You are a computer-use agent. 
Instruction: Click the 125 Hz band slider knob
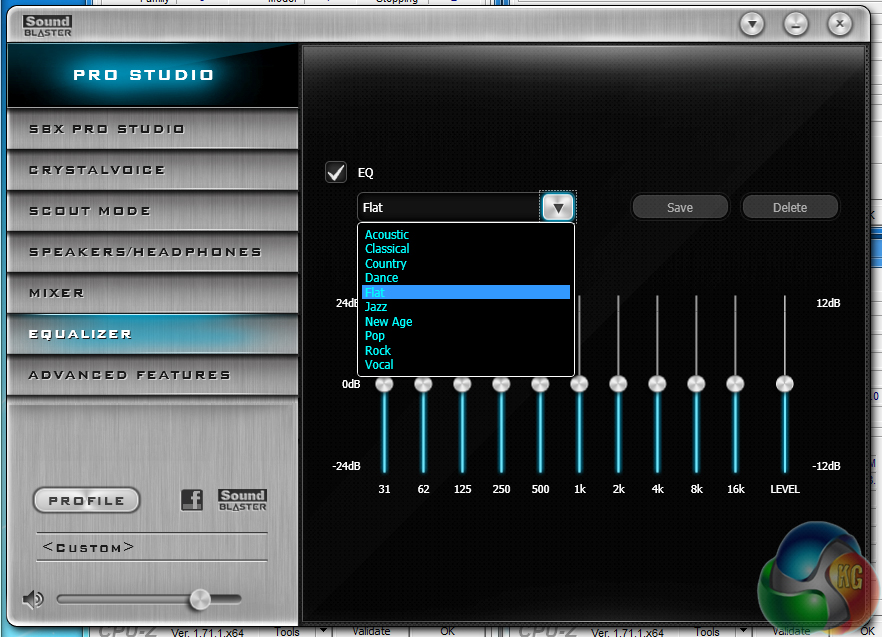pos(462,384)
